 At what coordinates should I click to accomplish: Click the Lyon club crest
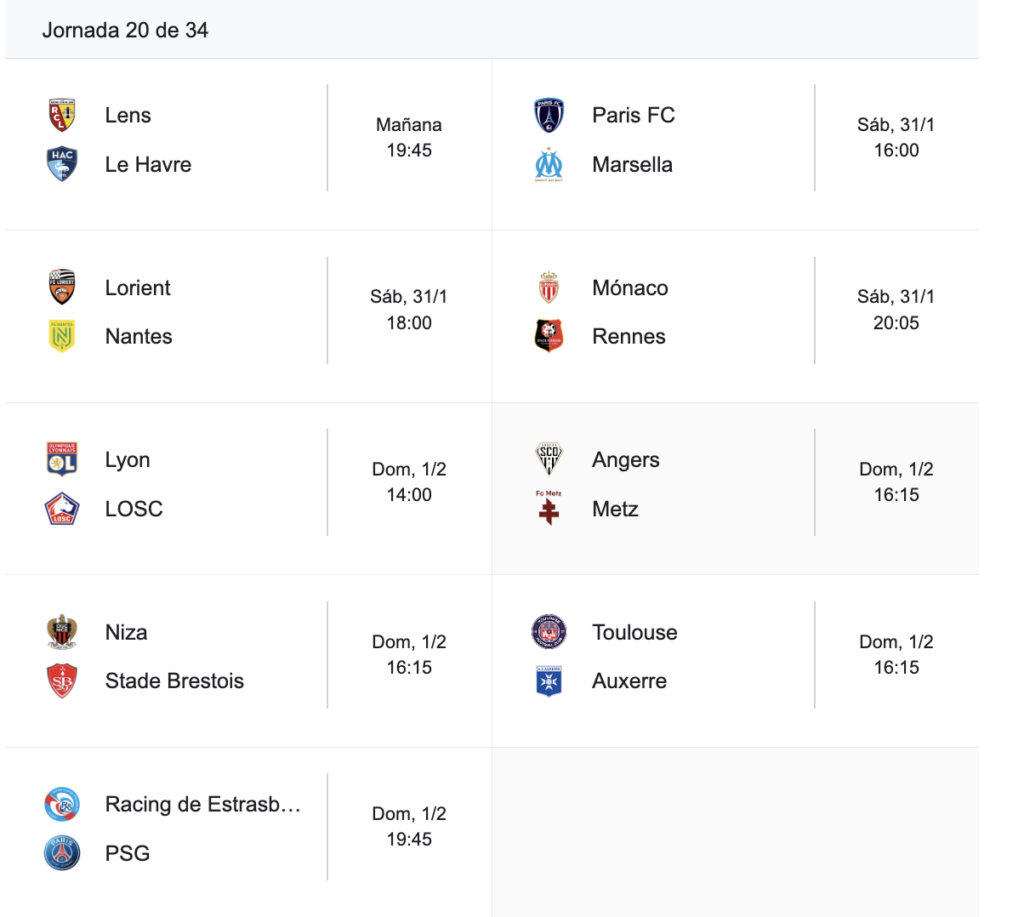click(x=63, y=460)
